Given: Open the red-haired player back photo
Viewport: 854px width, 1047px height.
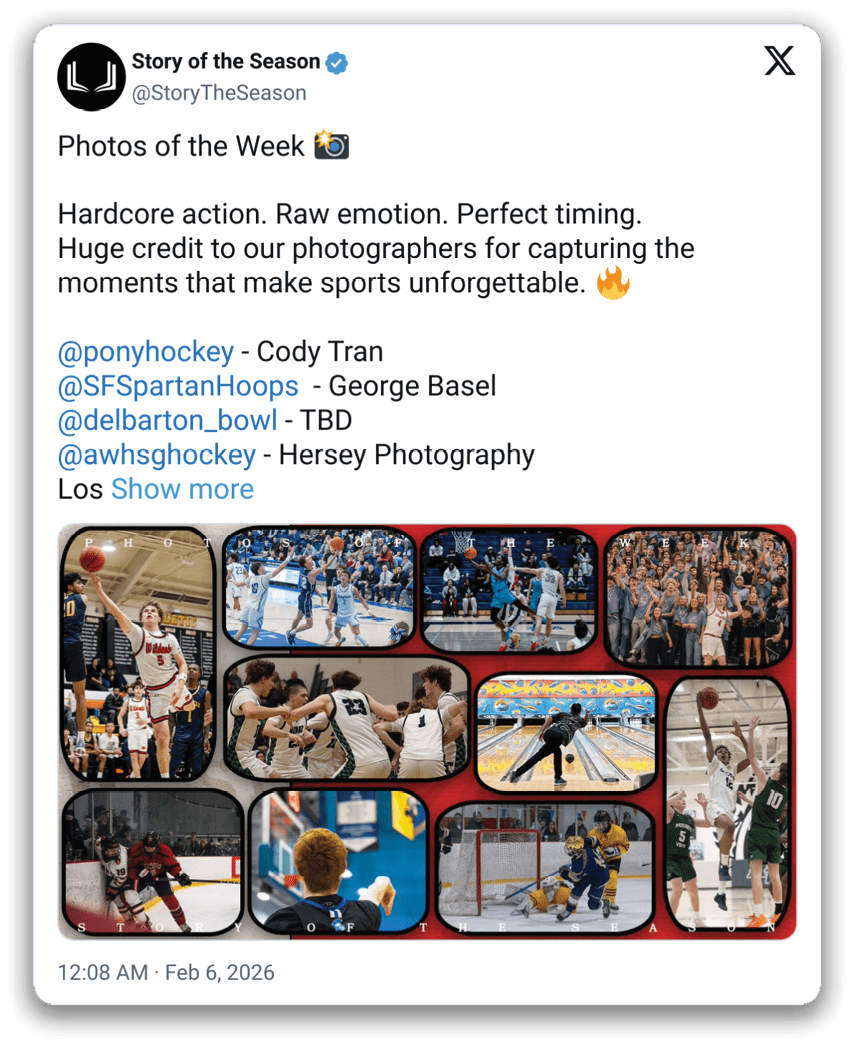Looking at the screenshot, I should pyautogui.click(x=338, y=861).
